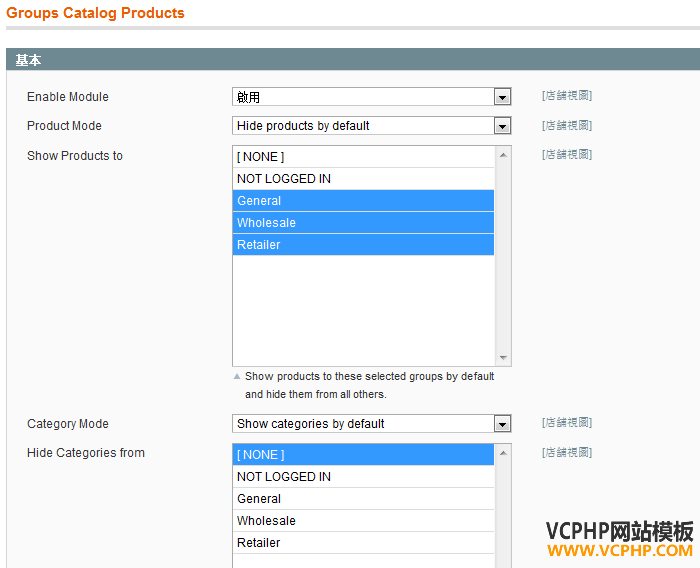
Task: Click the scope label beside Enable Module
Action: [567, 96]
